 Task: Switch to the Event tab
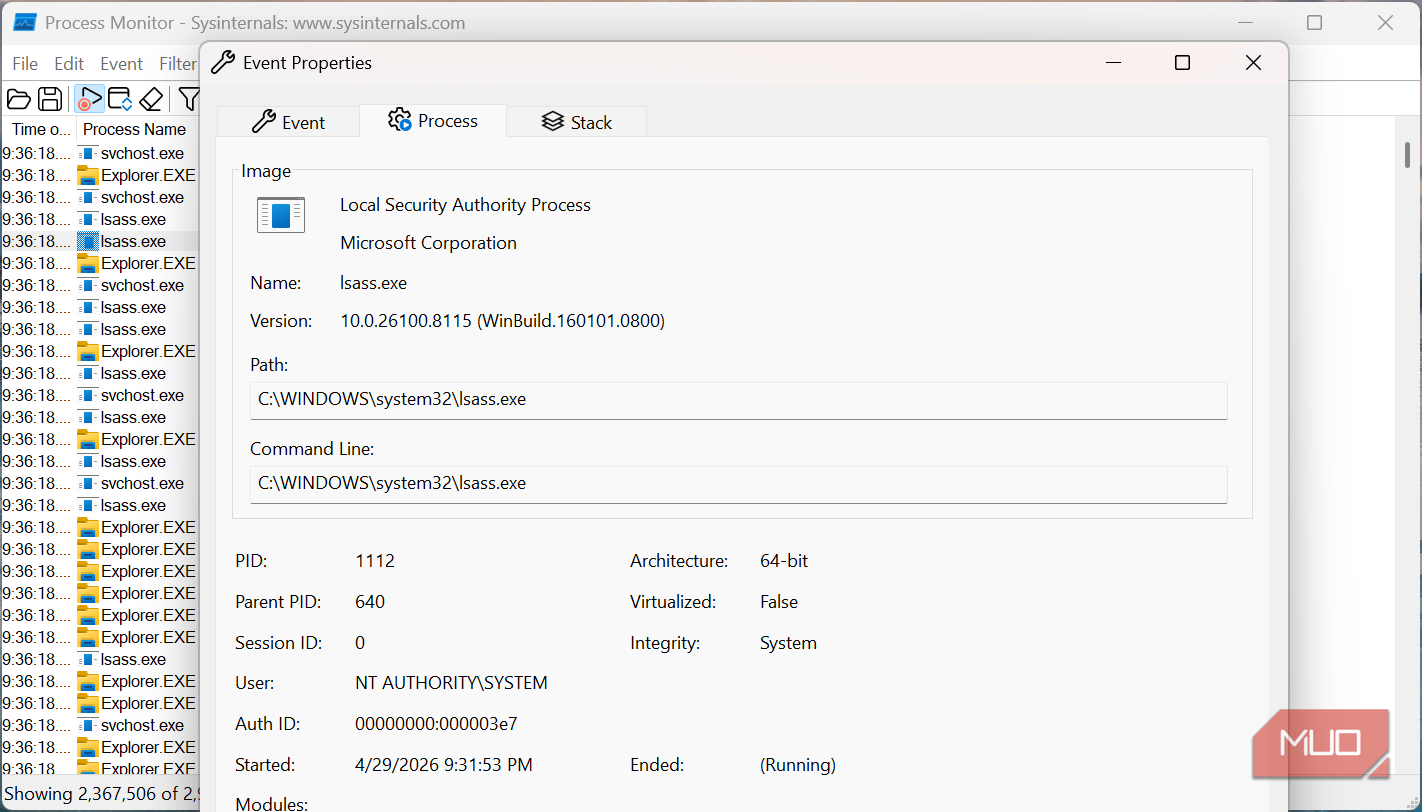click(x=288, y=122)
